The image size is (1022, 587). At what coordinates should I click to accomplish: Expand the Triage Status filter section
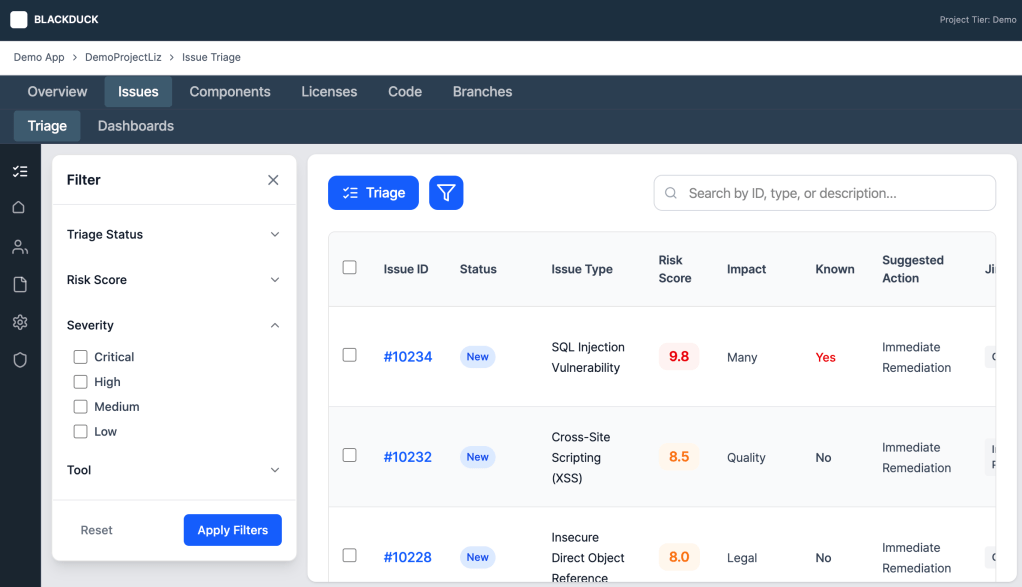(174, 235)
